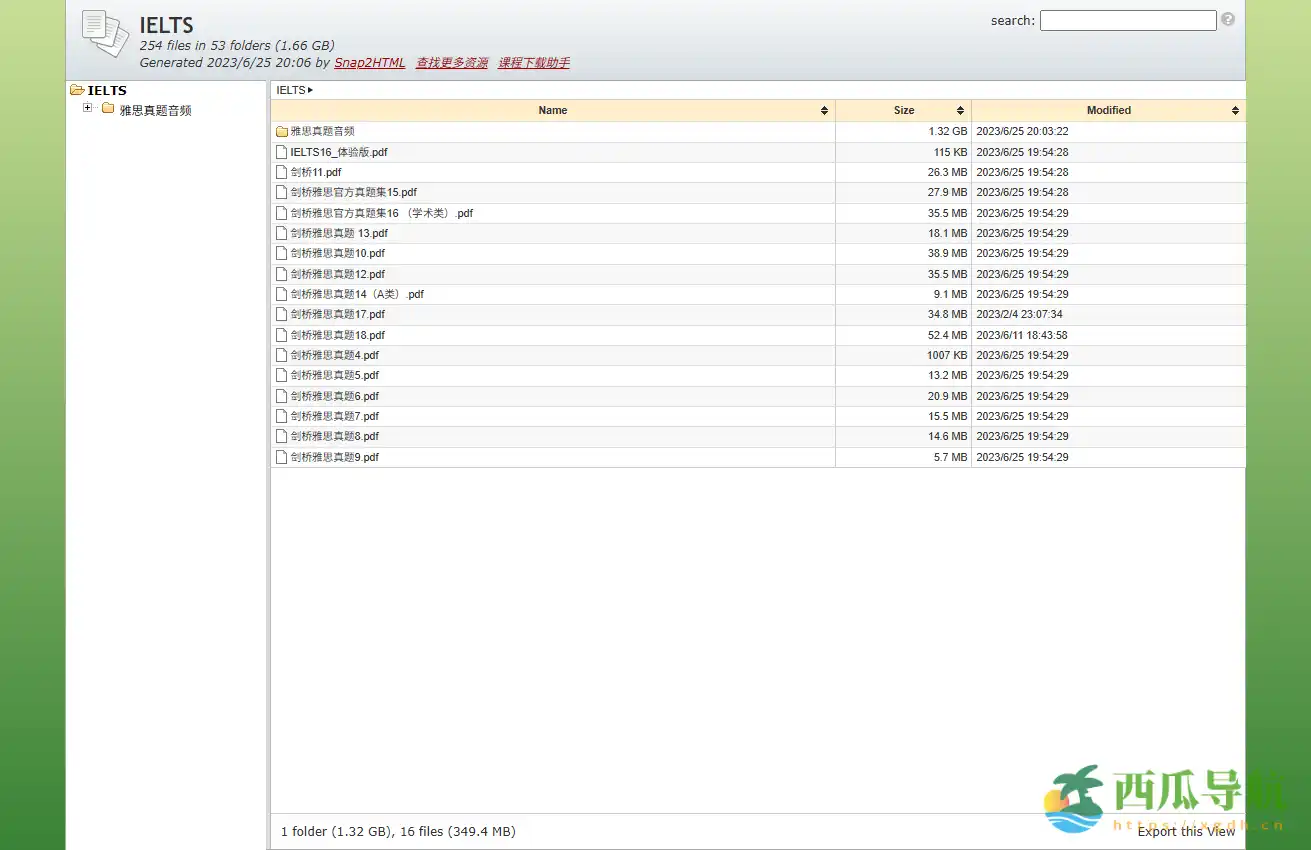Open 剑桥雅思官方真题集15.pdf file

(353, 192)
